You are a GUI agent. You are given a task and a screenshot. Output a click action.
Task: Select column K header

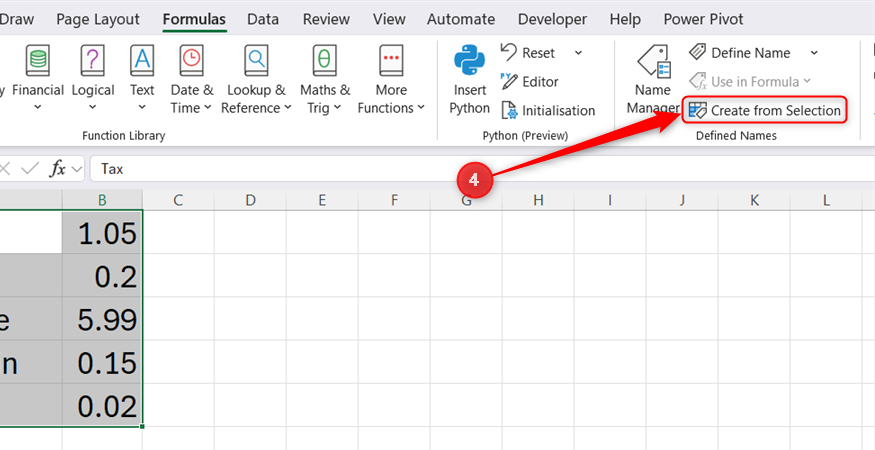(754, 200)
